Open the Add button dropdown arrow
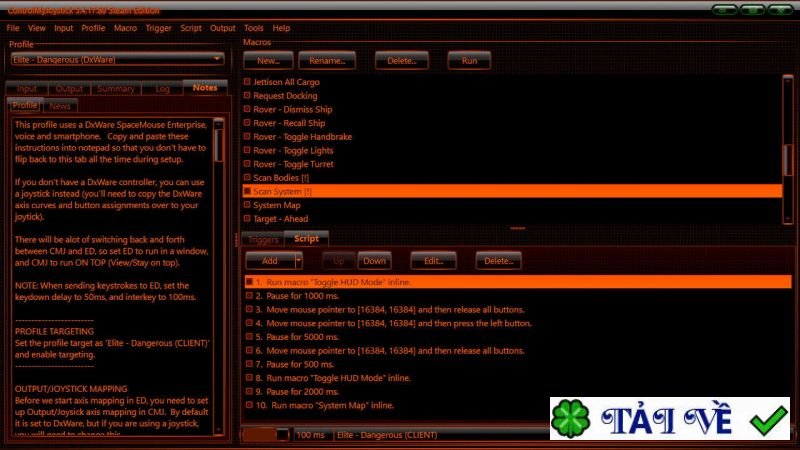This screenshot has height=450, width=800. [298, 261]
